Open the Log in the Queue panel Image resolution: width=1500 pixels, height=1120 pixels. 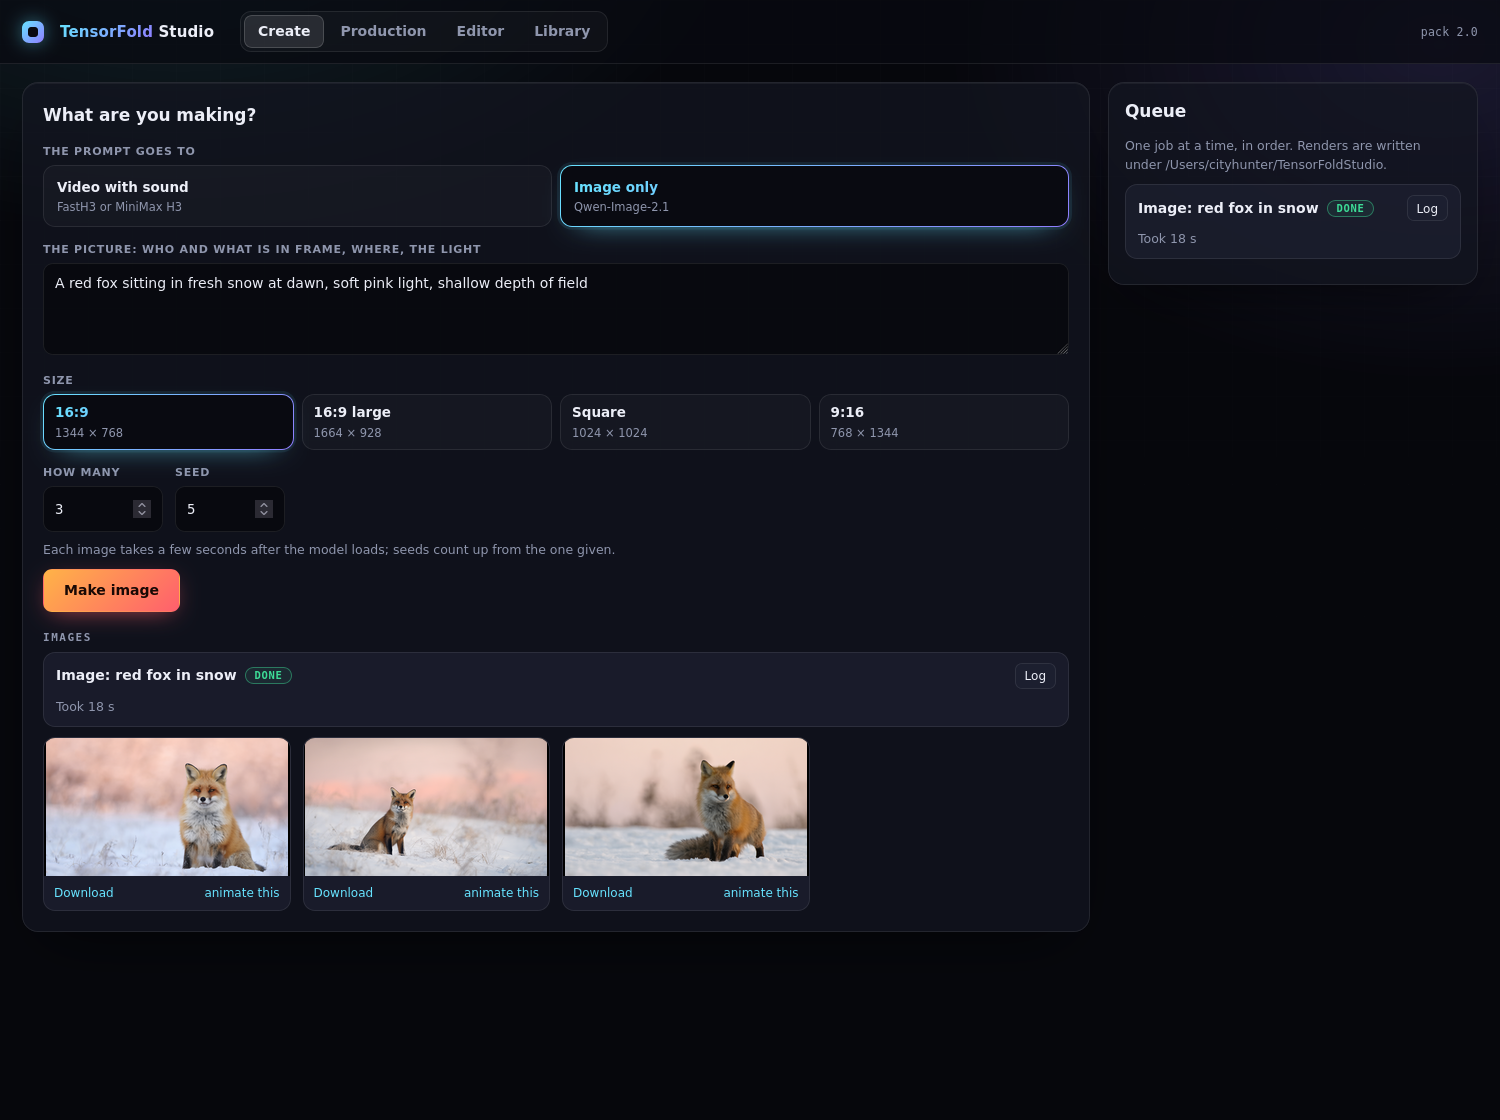1427,208
